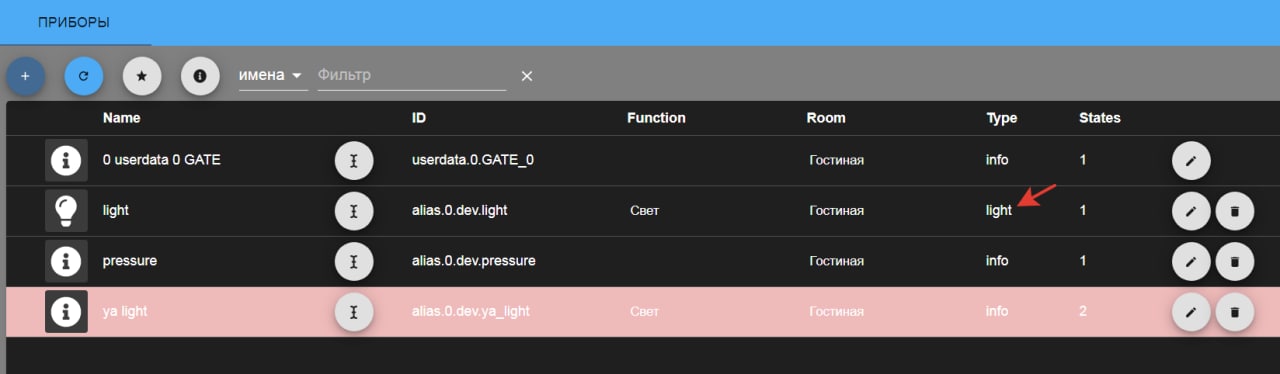Image resolution: width=1280 pixels, height=374 pixels.
Task: Edit the ya light device with pencil
Action: coord(1191,312)
